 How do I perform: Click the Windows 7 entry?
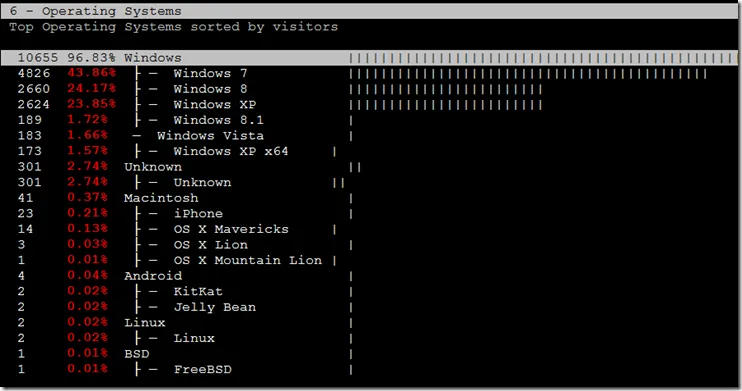(210, 73)
